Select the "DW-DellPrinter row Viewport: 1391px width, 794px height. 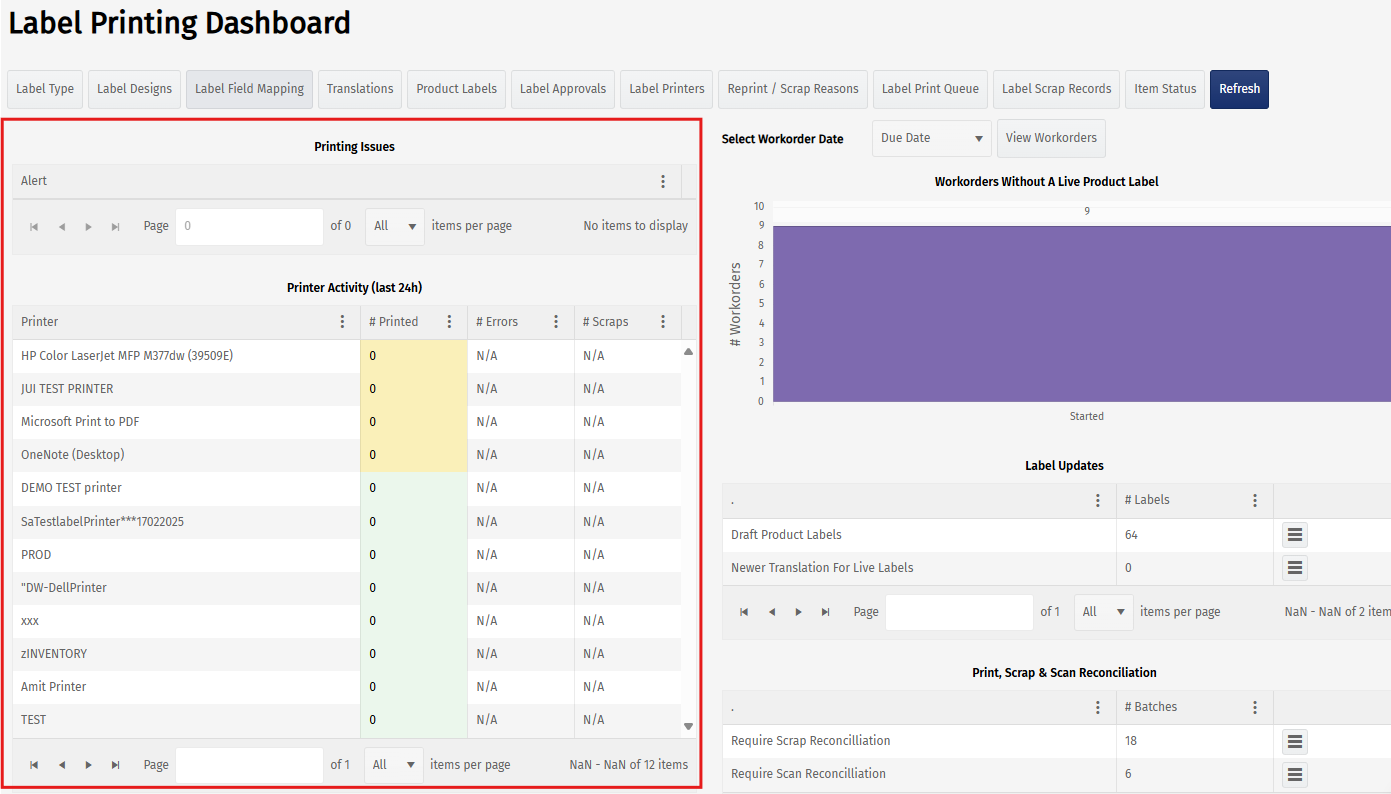point(347,588)
